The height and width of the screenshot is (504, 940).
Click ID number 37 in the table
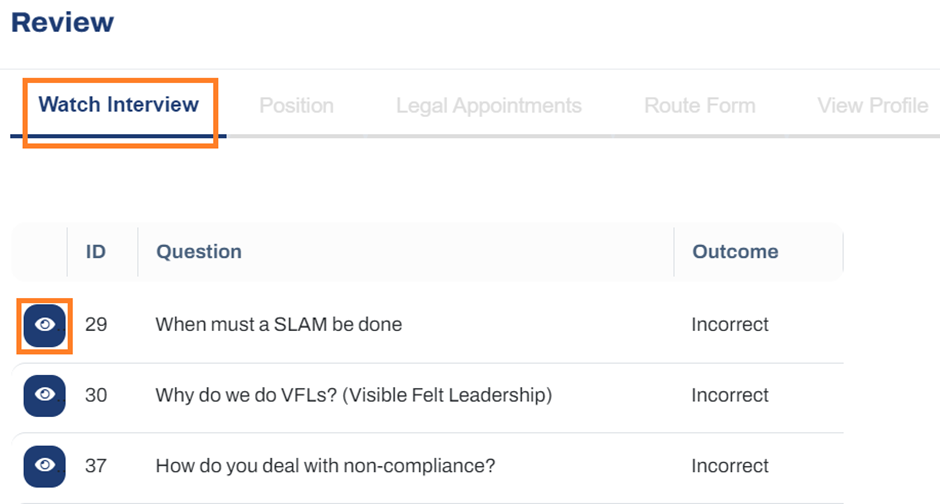coord(96,466)
